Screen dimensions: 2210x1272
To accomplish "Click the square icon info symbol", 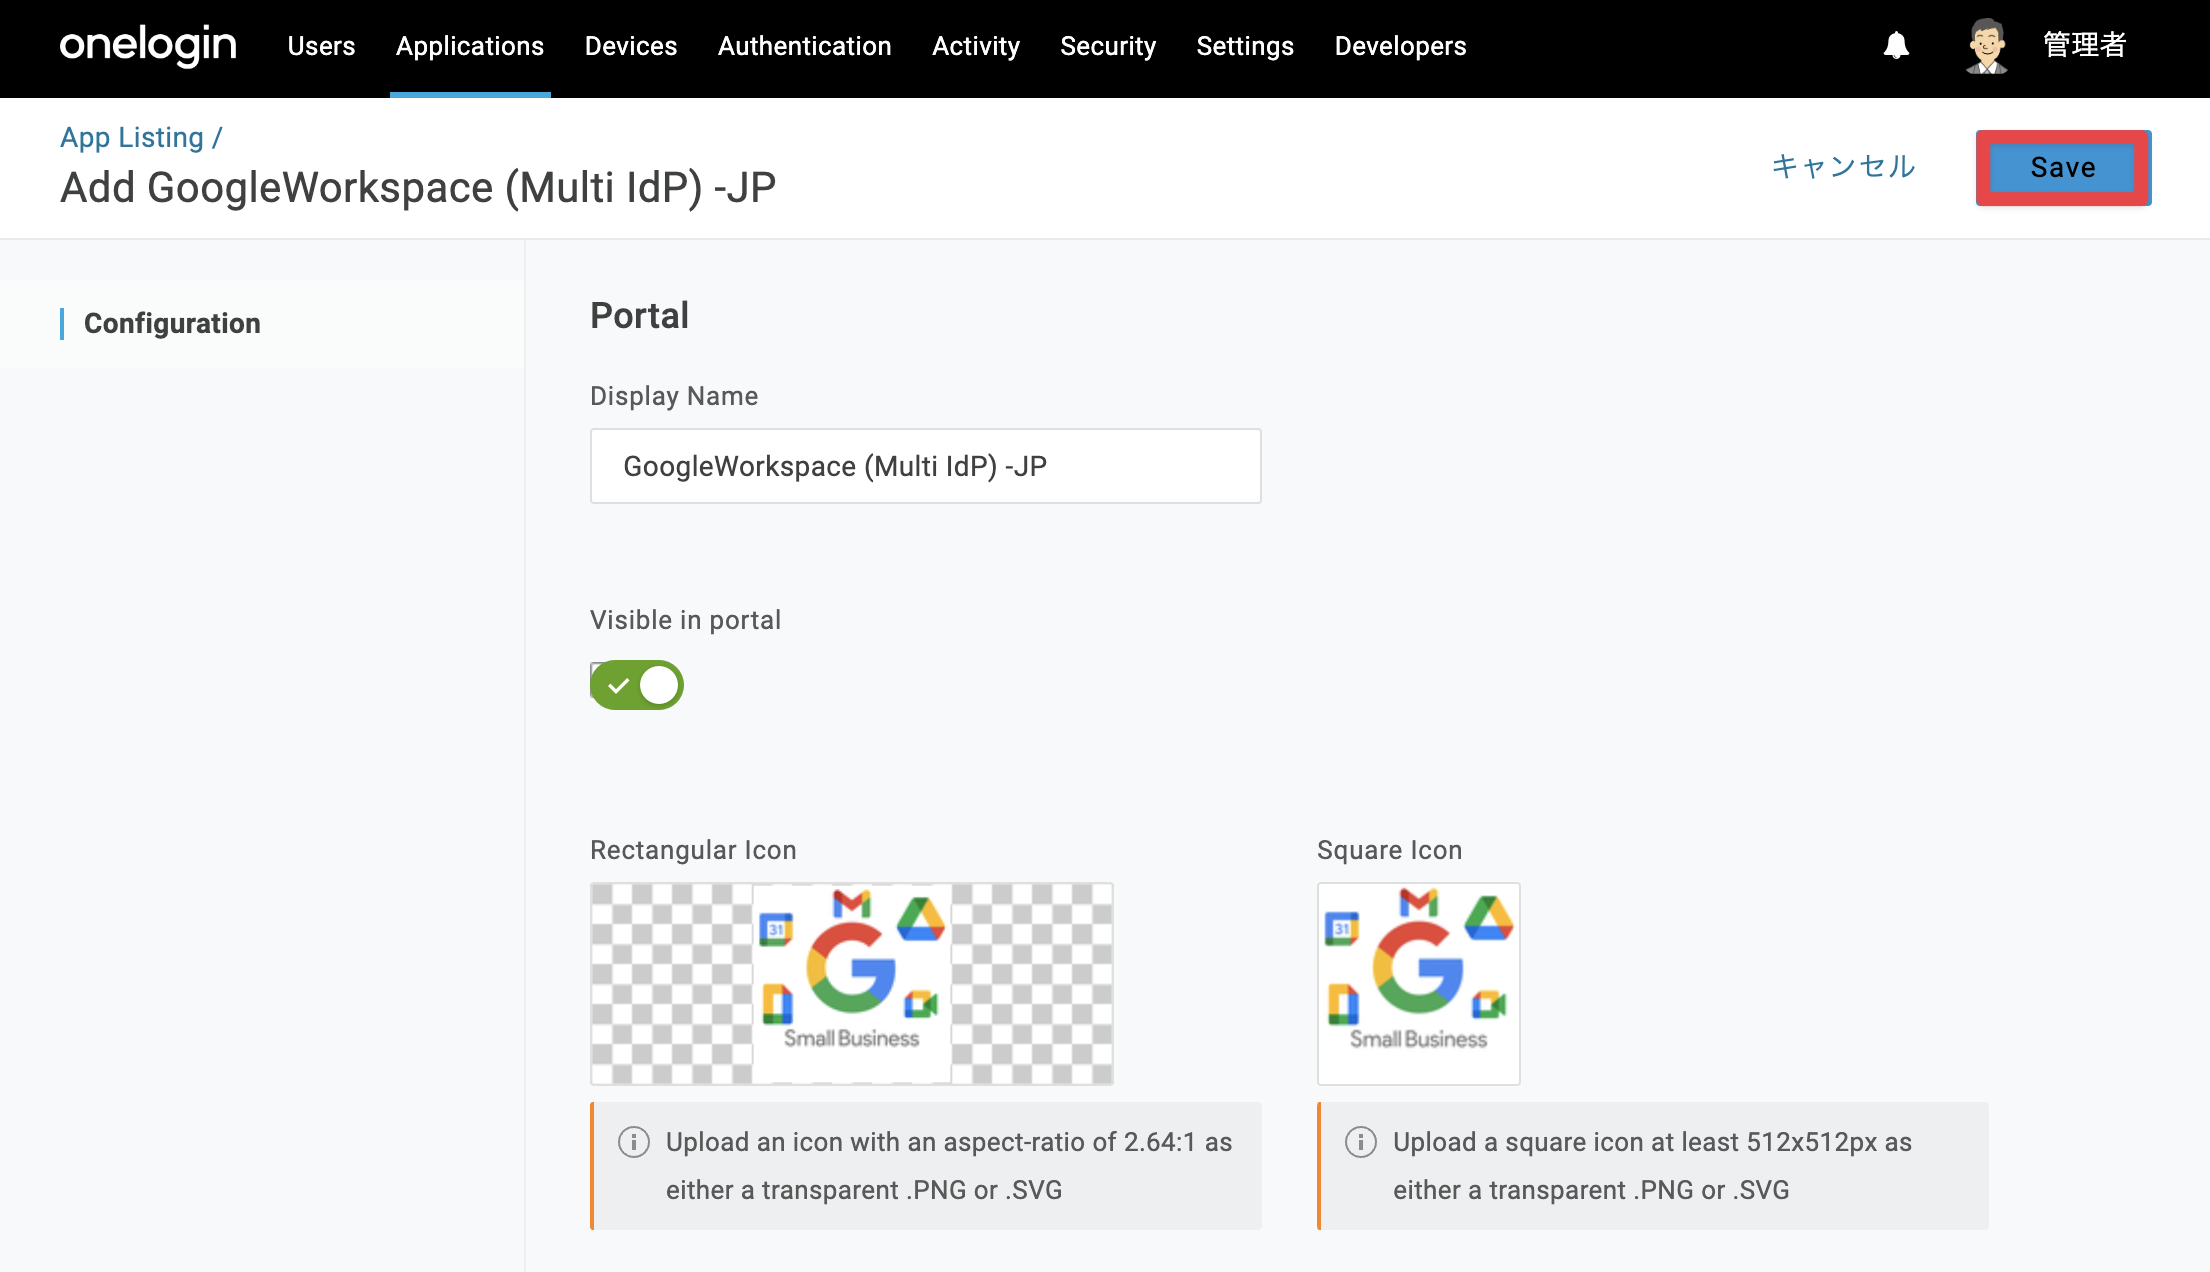I will coord(1361,1142).
